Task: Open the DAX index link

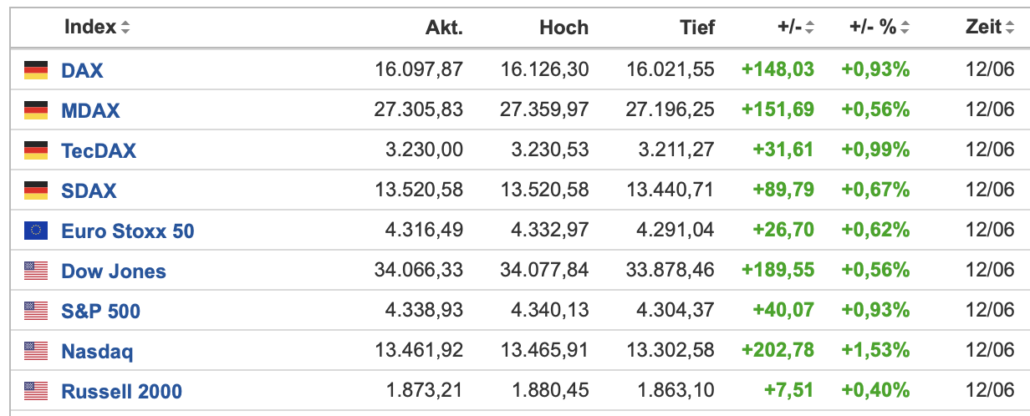Action: [82, 70]
